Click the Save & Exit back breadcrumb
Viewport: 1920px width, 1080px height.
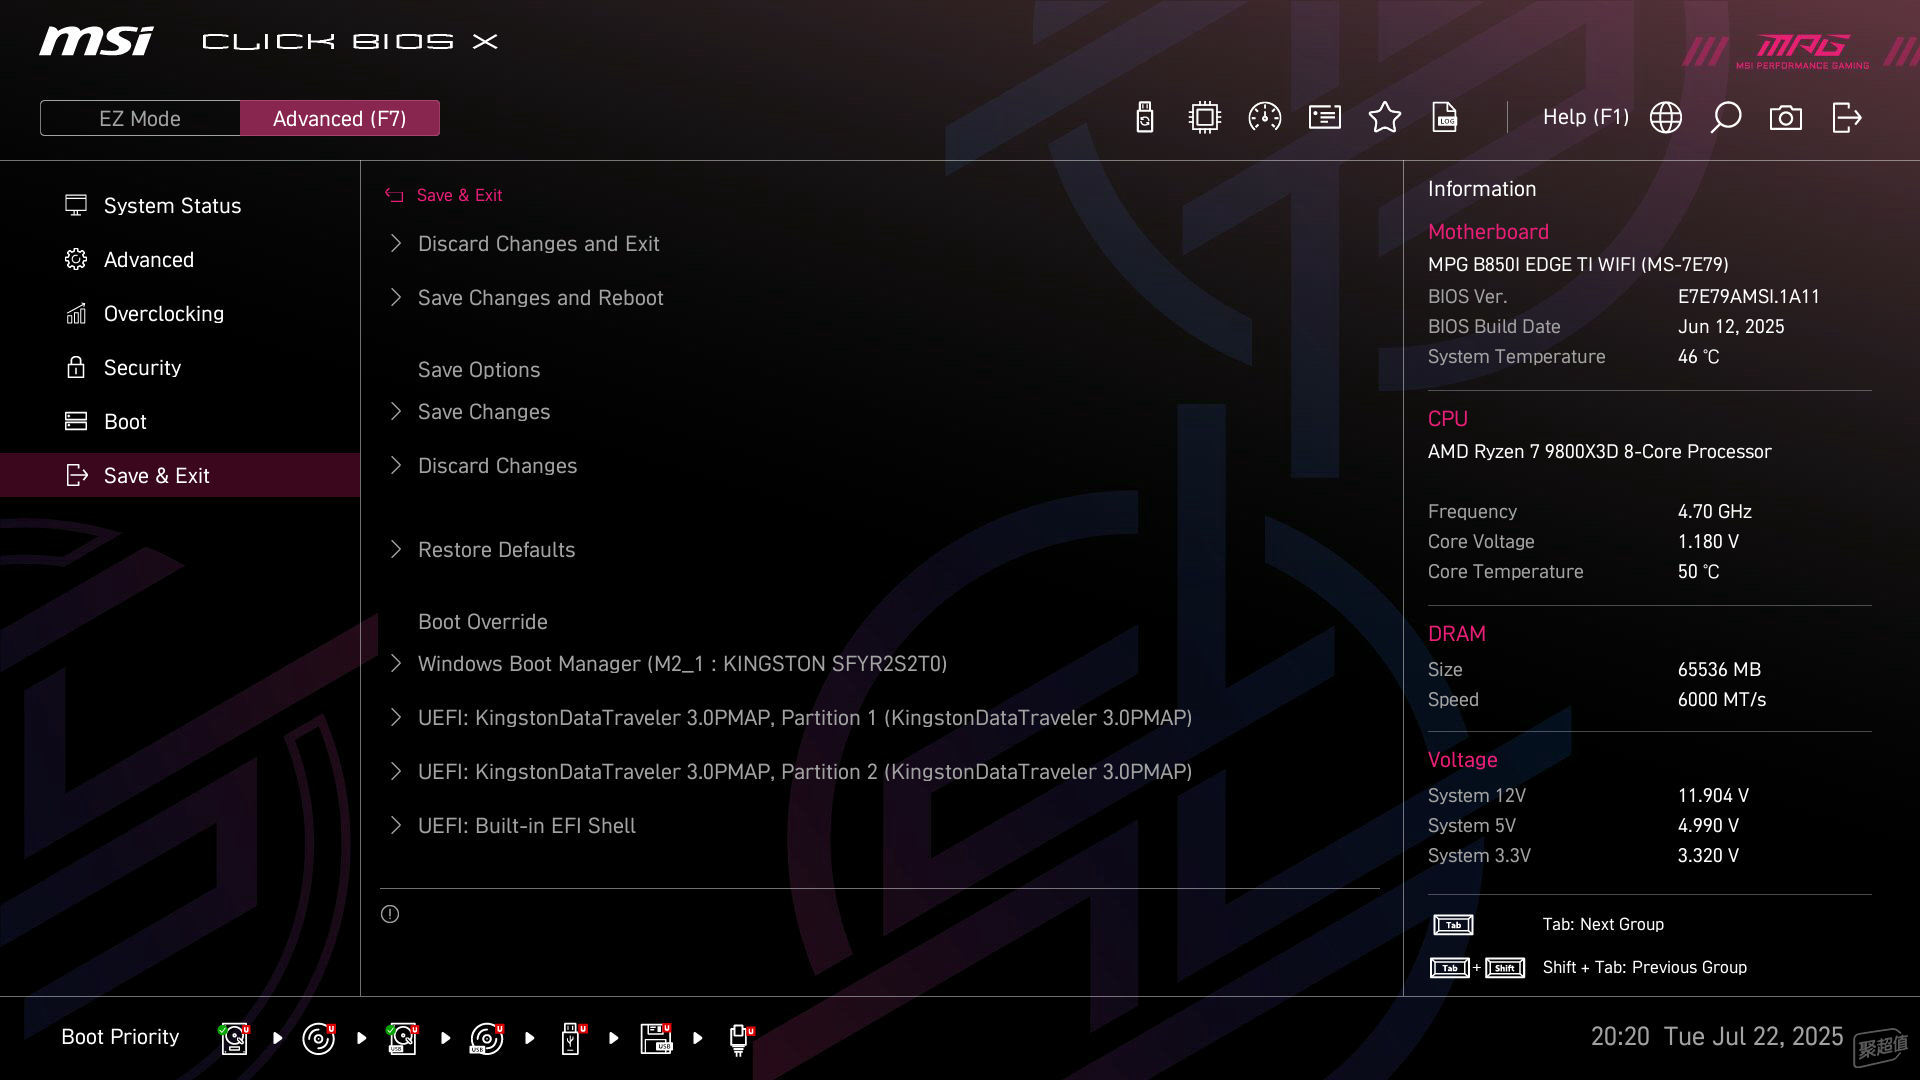[444, 195]
